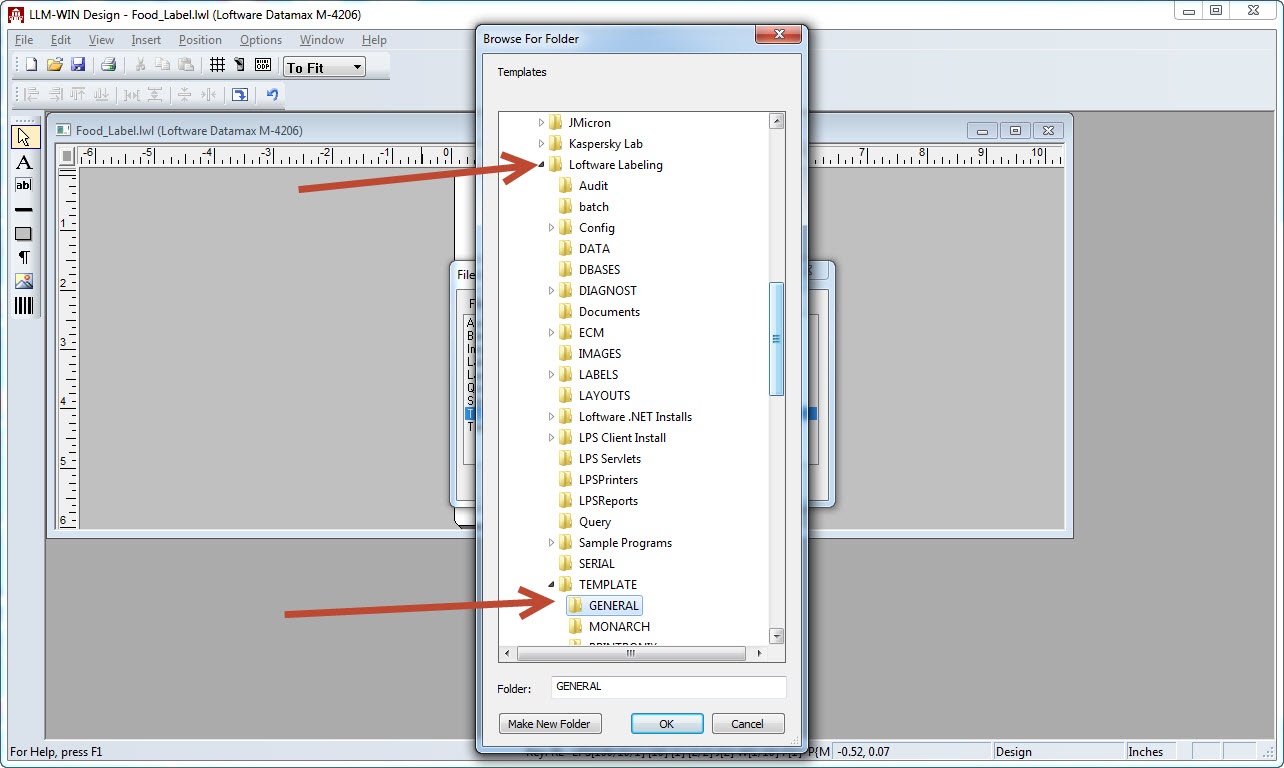Open a label file via the folder icon

click(x=54, y=65)
